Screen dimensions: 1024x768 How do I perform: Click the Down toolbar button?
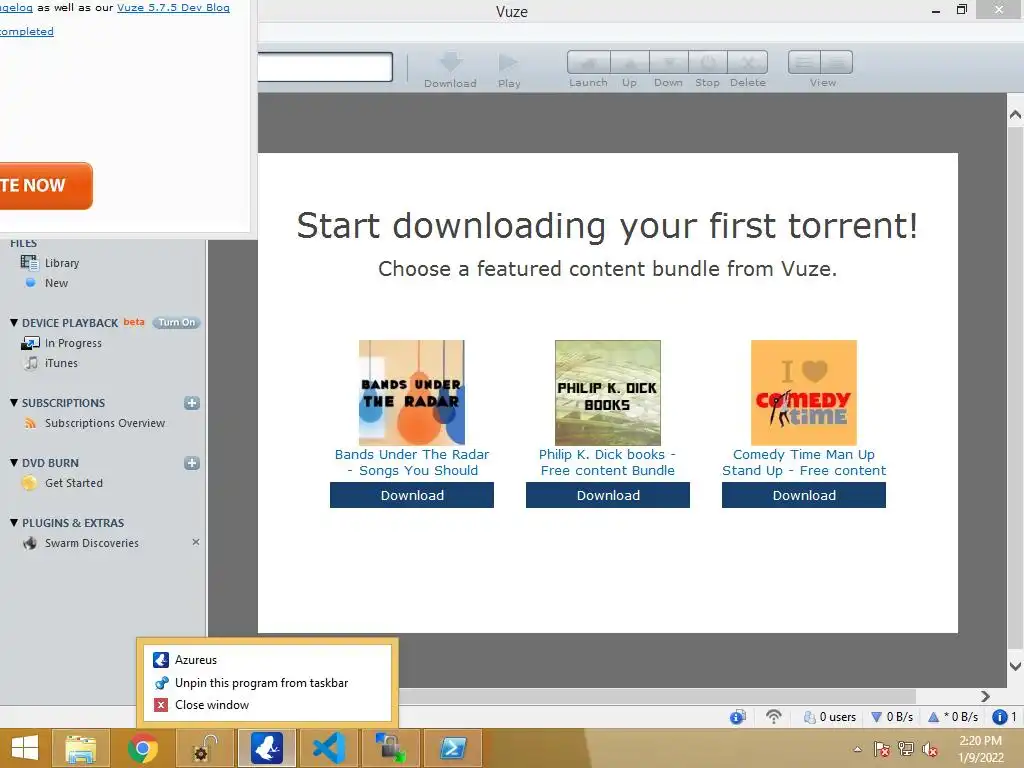click(x=669, y=63)
